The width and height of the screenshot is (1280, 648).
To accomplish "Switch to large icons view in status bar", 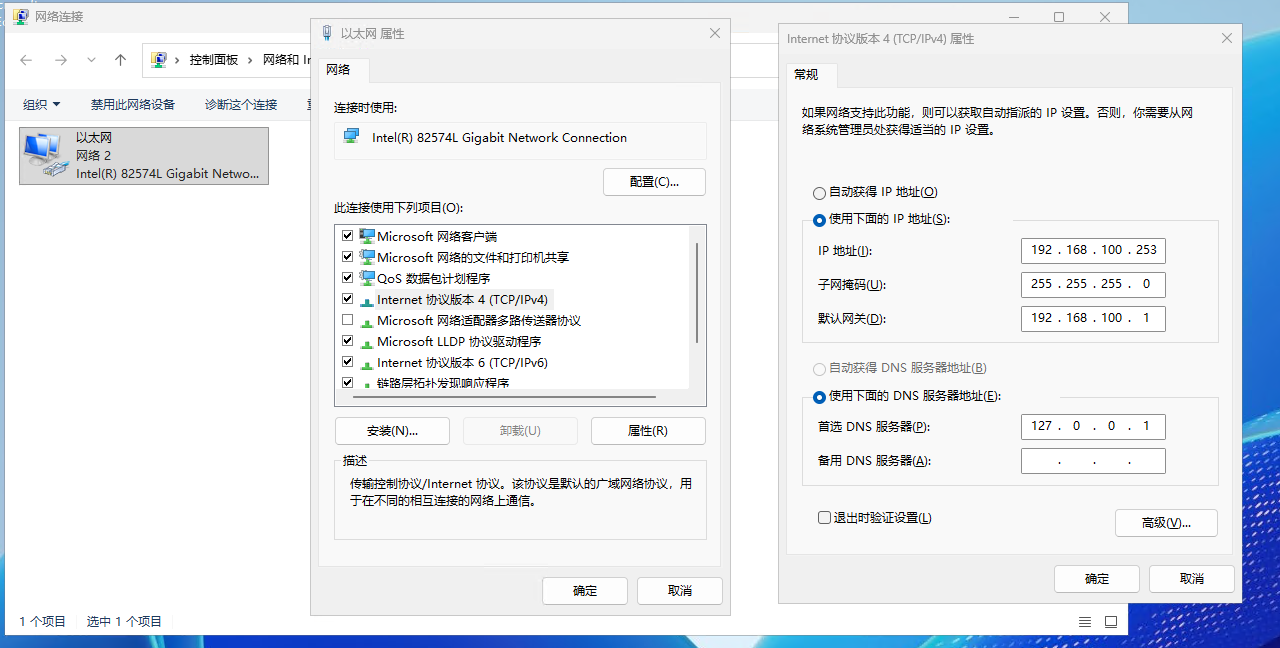I will click(x=1110, y=621).
